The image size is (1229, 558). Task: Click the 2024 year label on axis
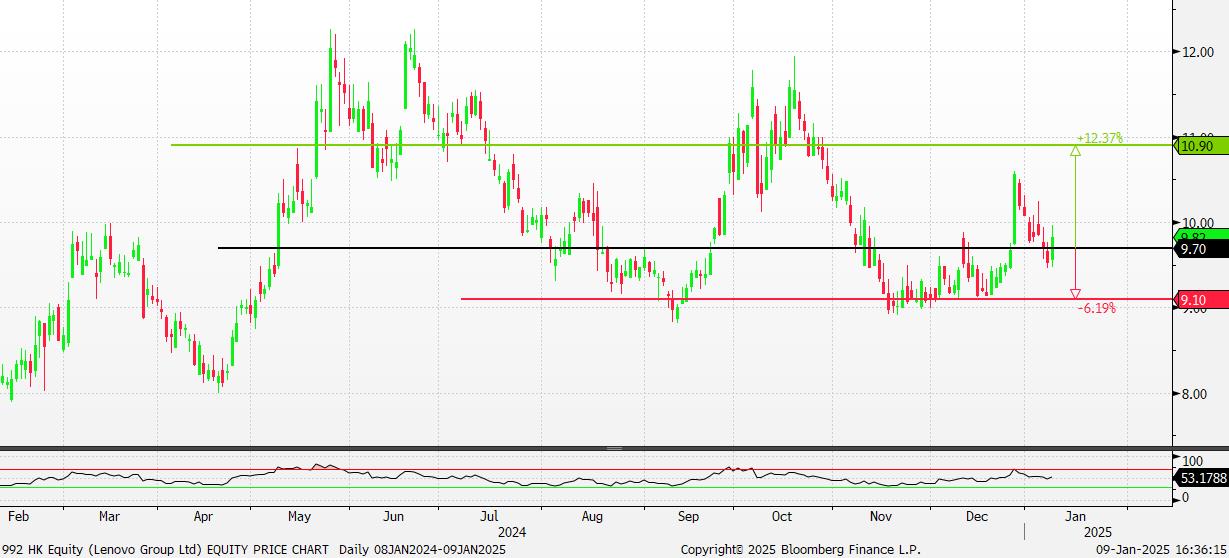tap(511, 532)
